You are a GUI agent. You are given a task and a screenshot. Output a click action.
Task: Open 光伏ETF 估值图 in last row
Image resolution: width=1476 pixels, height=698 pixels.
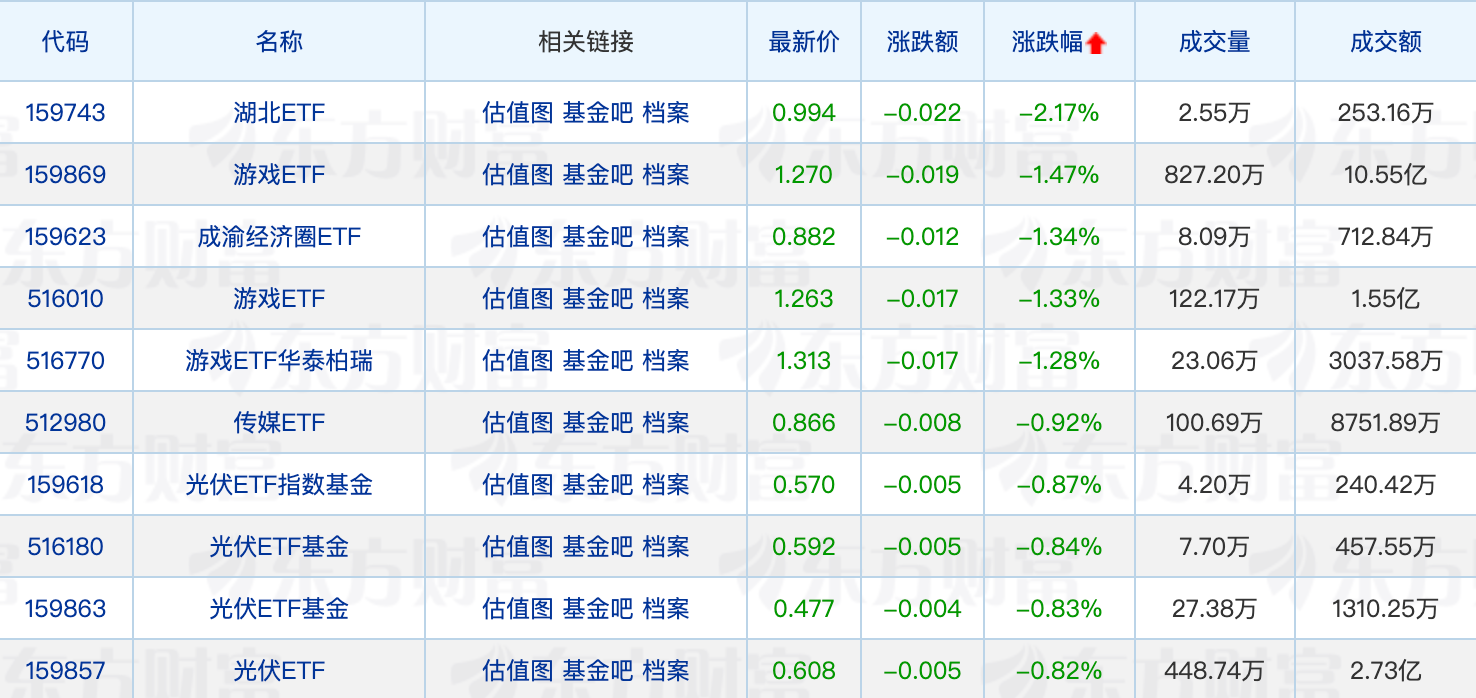(x=517, y=671)
